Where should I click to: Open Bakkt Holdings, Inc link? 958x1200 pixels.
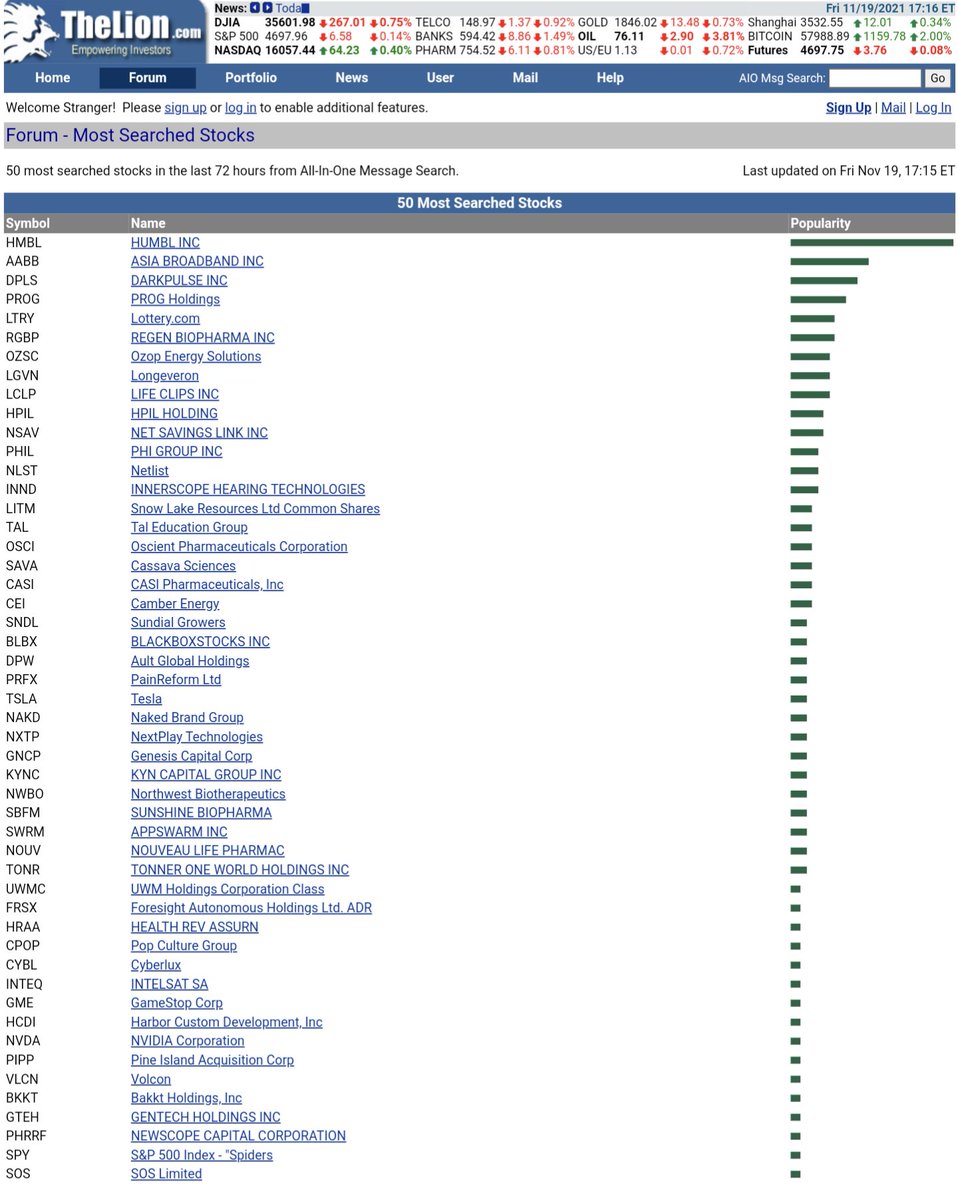[186, 1098]
